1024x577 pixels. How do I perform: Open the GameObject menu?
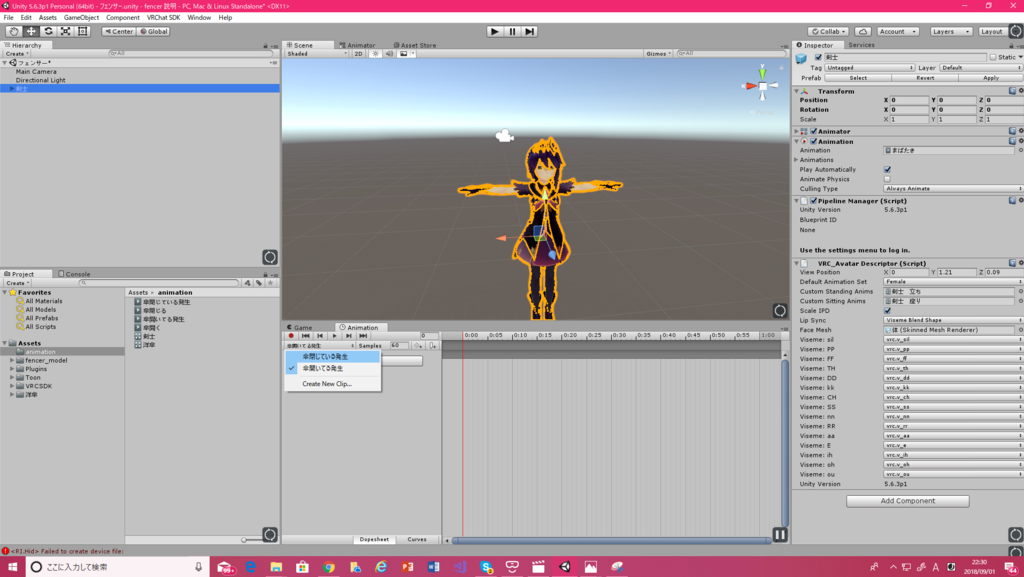(81, 18)
